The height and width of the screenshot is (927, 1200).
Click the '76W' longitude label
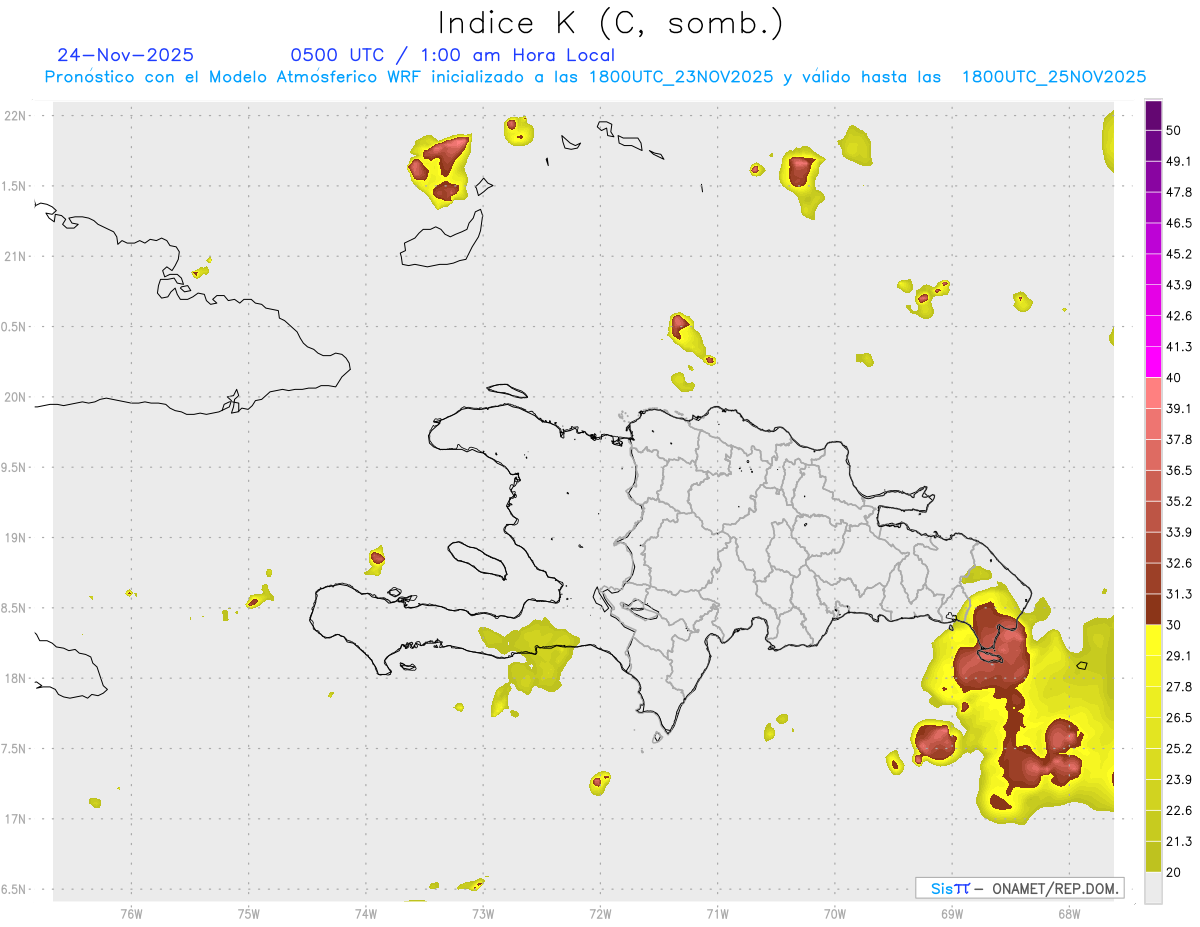[131, 912]
